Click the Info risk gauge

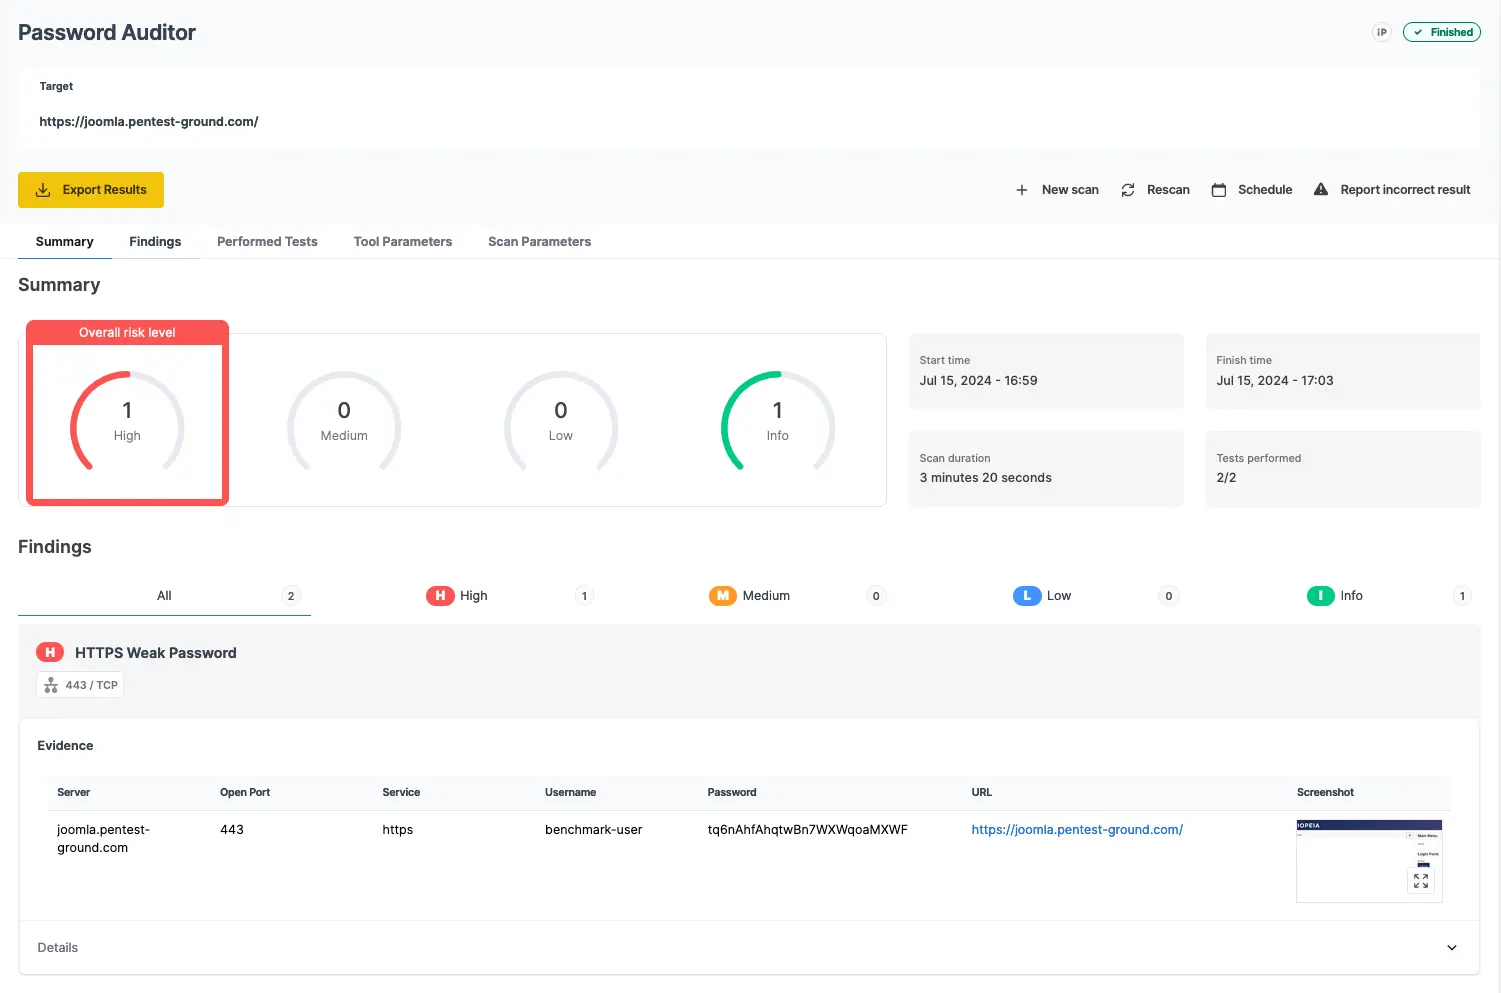778,421
